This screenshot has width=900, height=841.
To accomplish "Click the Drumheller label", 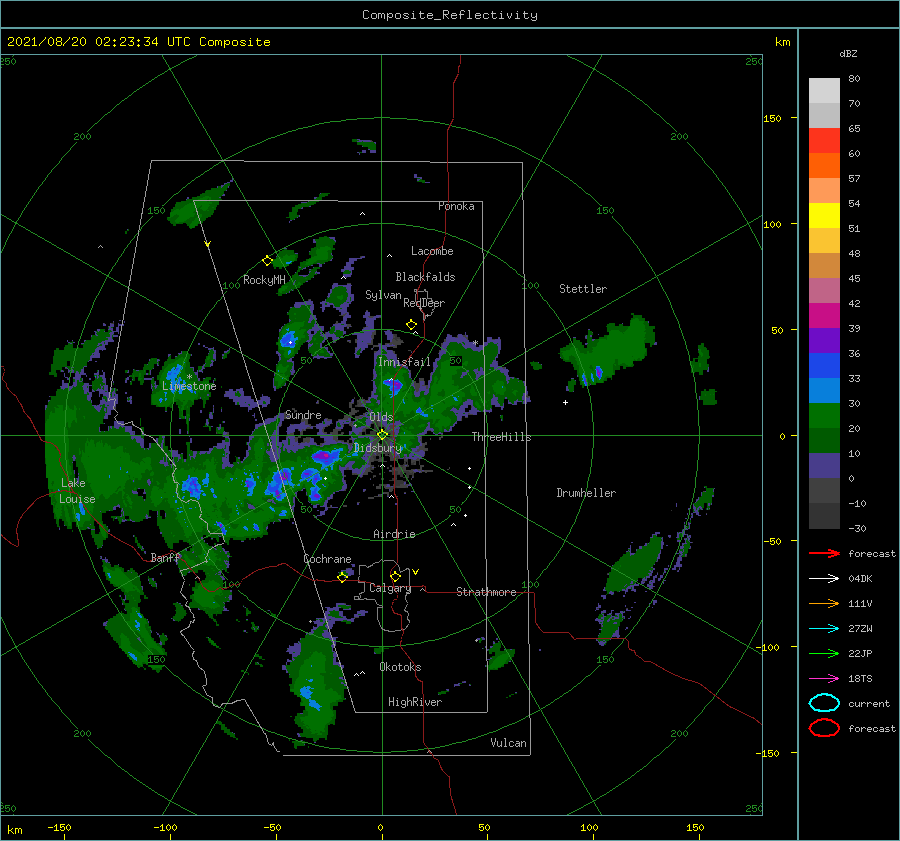I will (586, 493).
